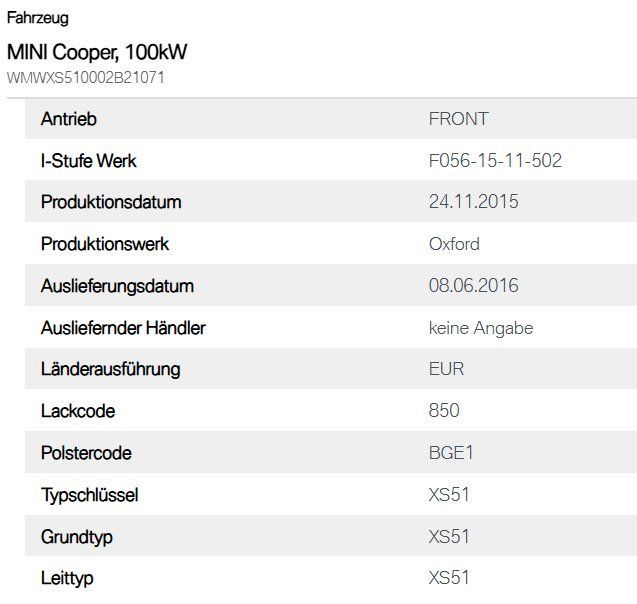Select the FRONT drive value

coord(458,119)
